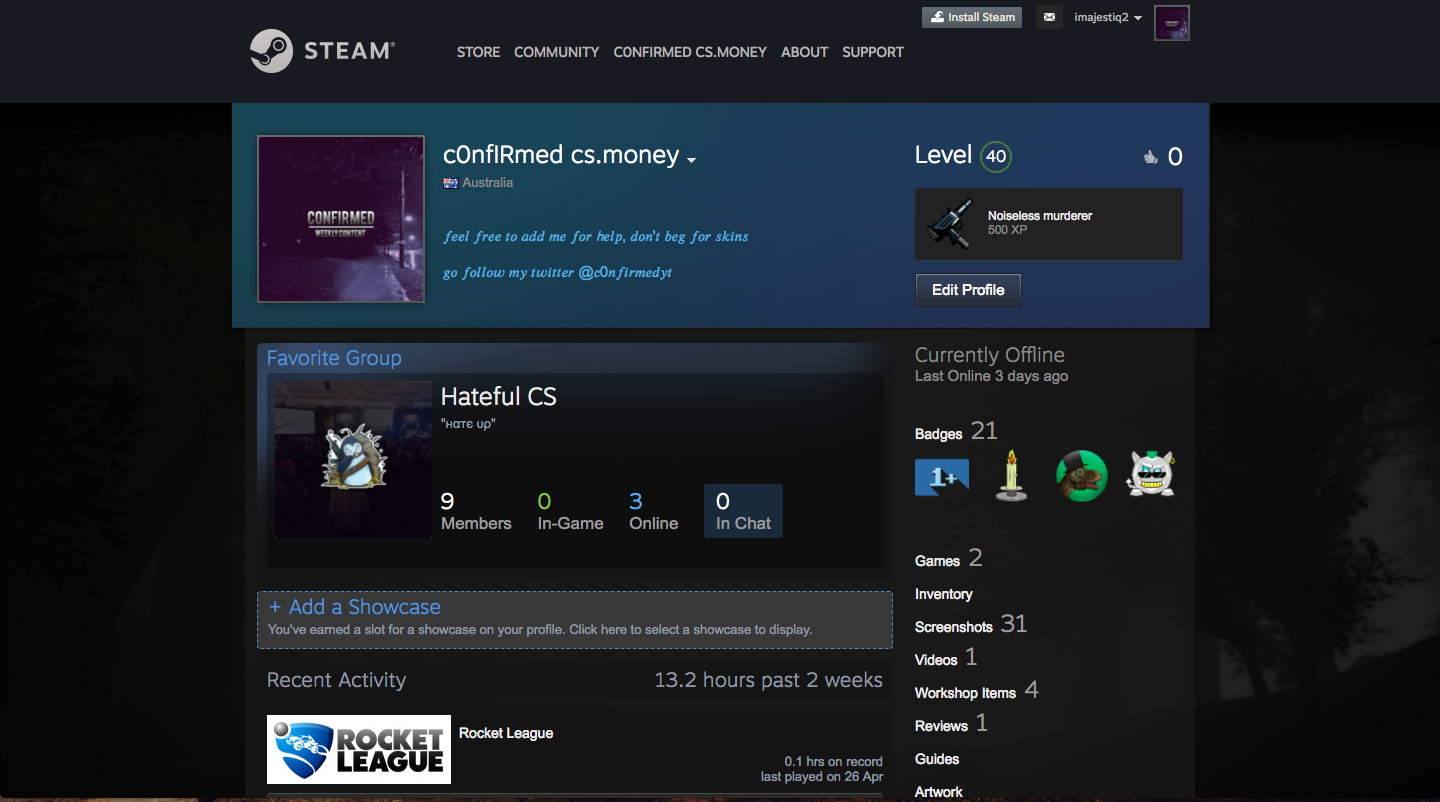Click the Install Steam button
This screenshot has height=802, width=1440.
pos(972,17)
